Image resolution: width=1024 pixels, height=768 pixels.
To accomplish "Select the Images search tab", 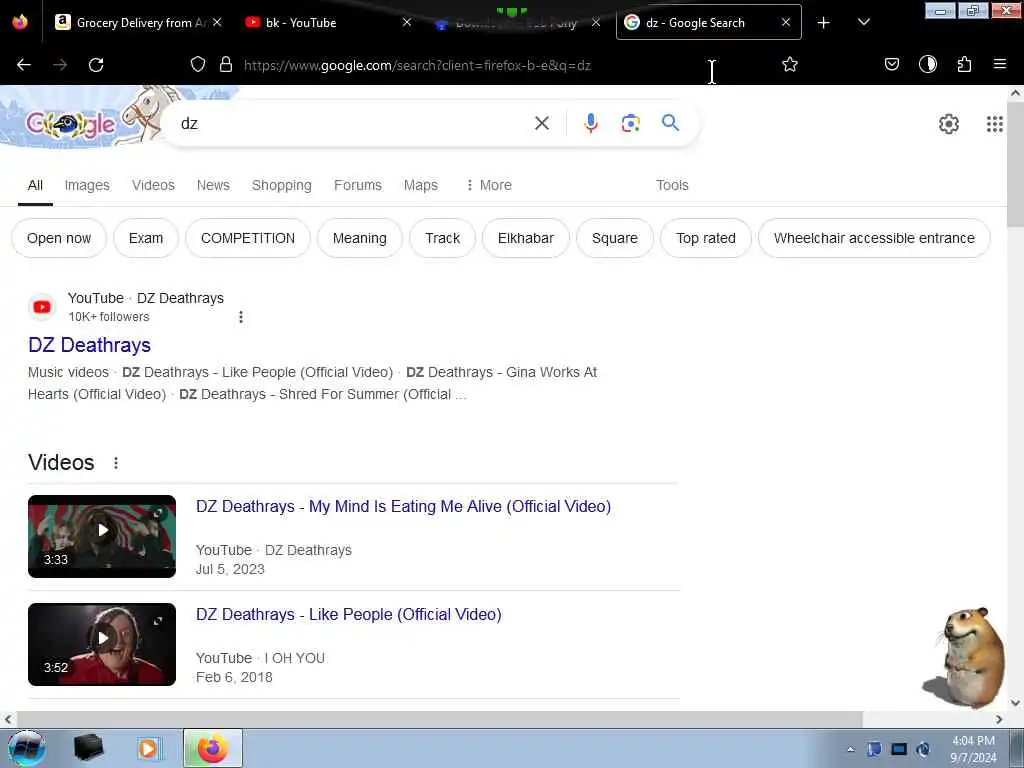I will (87, 185).
